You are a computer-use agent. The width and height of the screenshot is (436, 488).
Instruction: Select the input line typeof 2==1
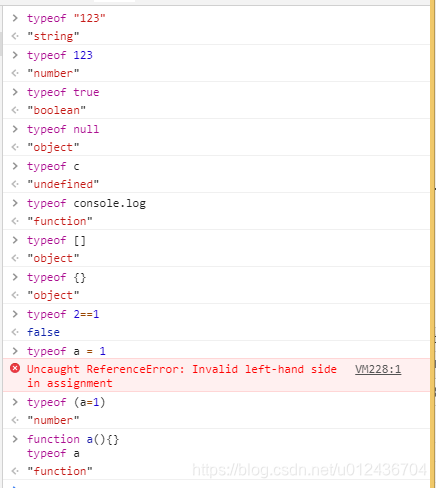(63, 314)
